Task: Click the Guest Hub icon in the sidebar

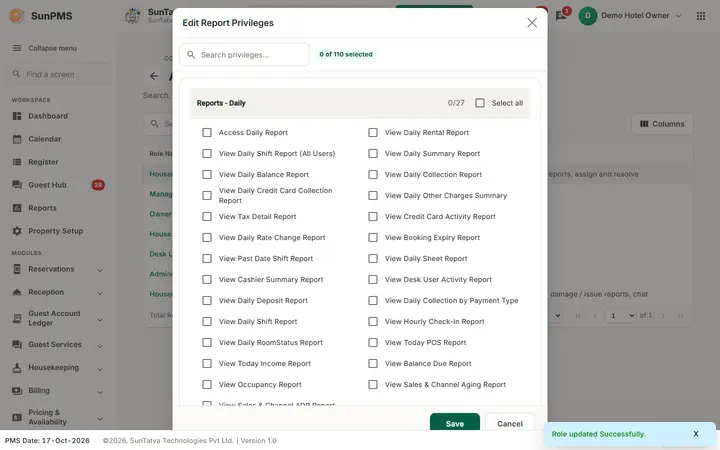Action: [17, 185]
